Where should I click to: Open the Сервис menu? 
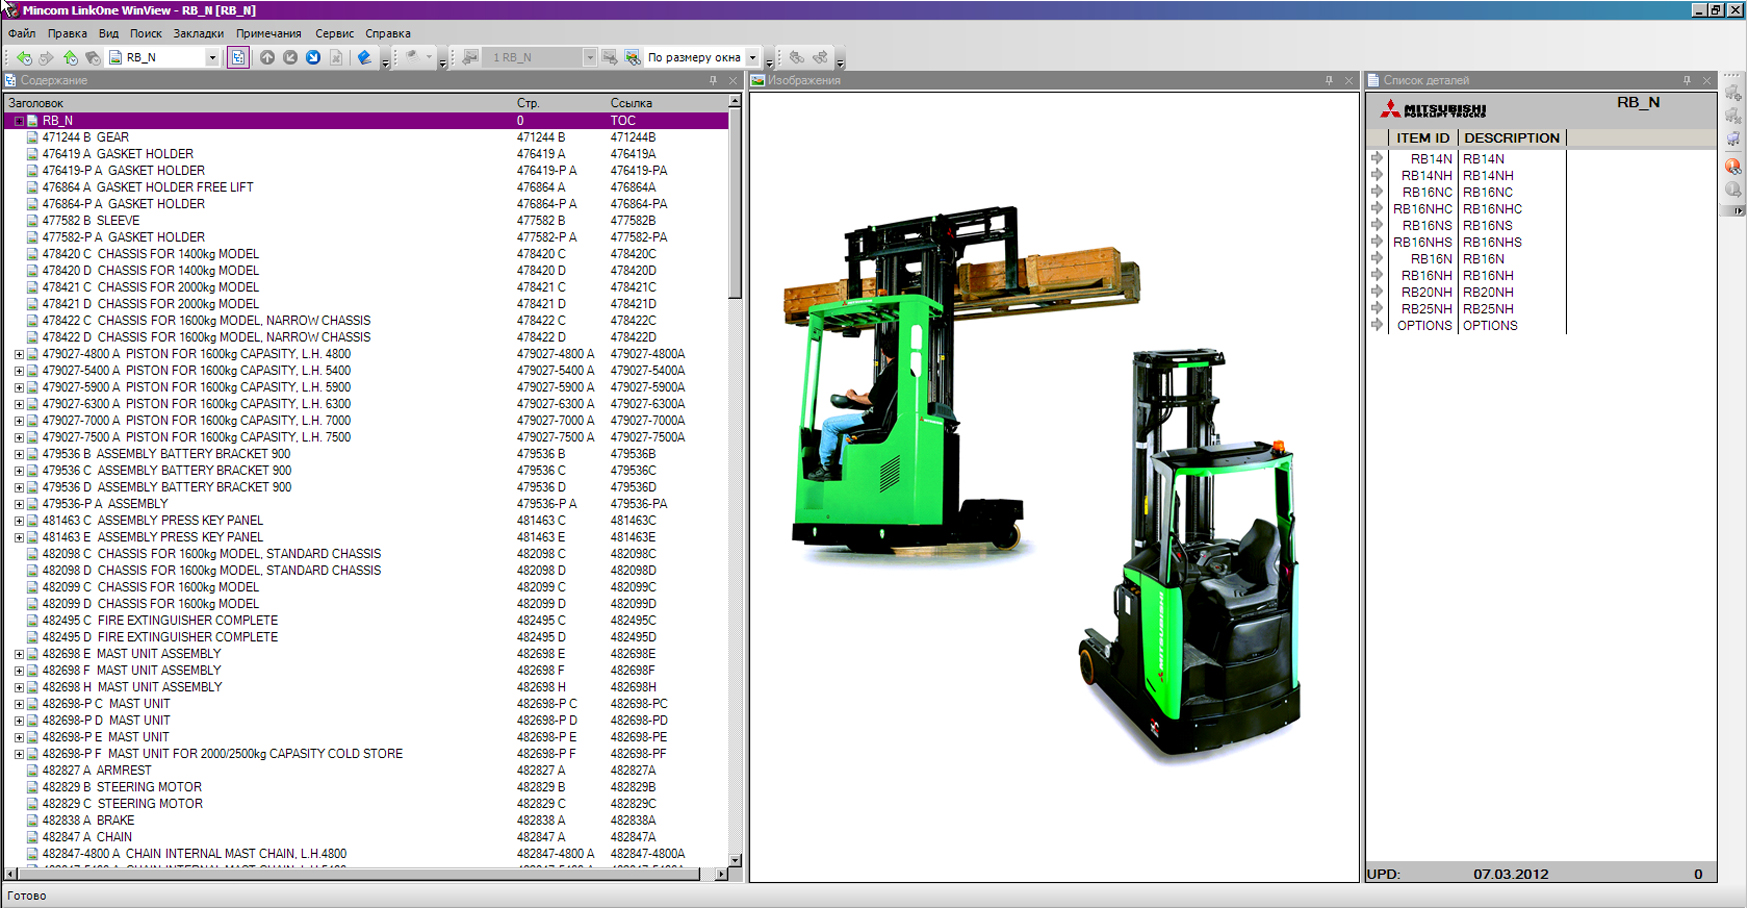[x=334, y=33]
